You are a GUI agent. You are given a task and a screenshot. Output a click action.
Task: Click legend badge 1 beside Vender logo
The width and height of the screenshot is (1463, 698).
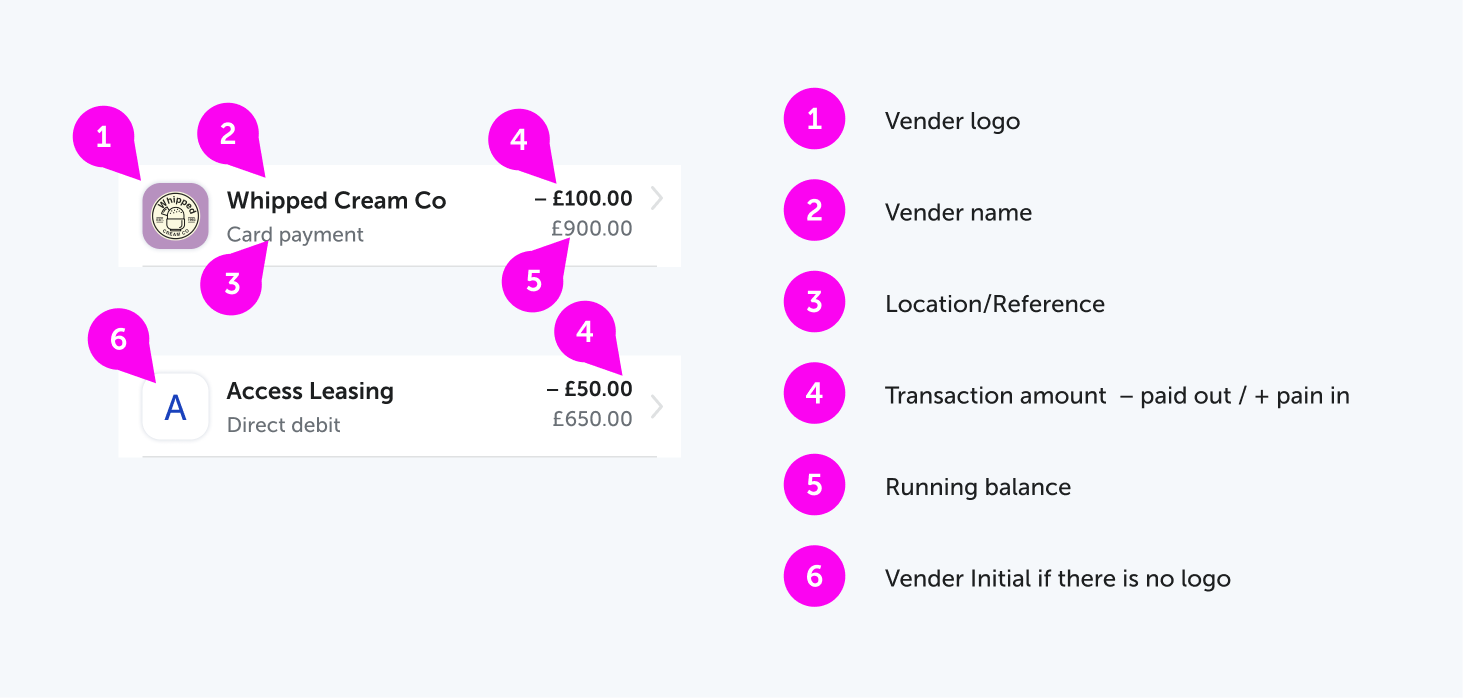(x=814, y=119)
